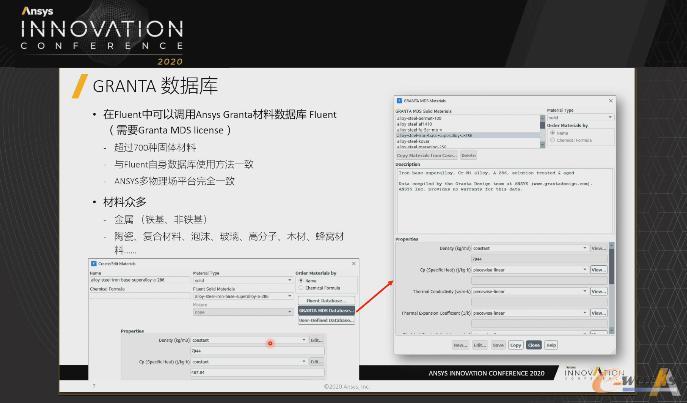Click Cp value field in Create/Edit Materials
687x403 pixels.
coord(258,373)
